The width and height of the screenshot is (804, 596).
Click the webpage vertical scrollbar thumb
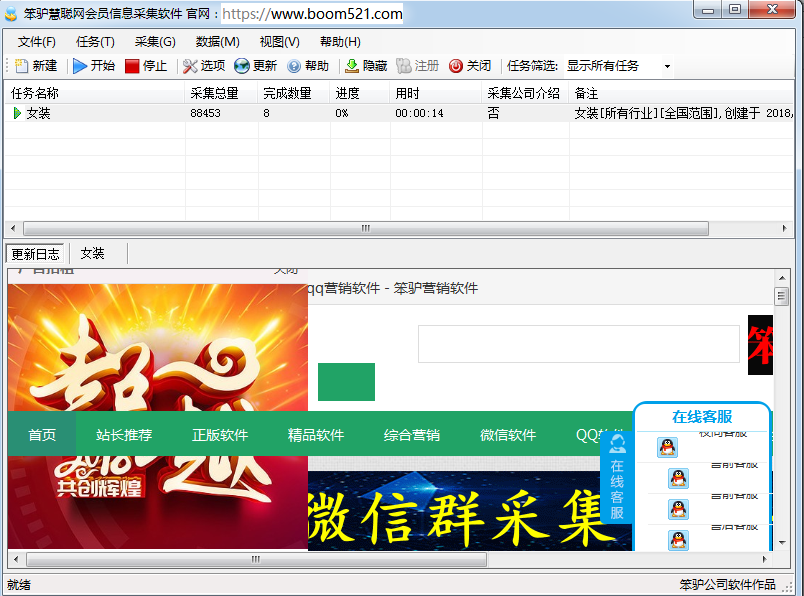click(x=781, y=296)
